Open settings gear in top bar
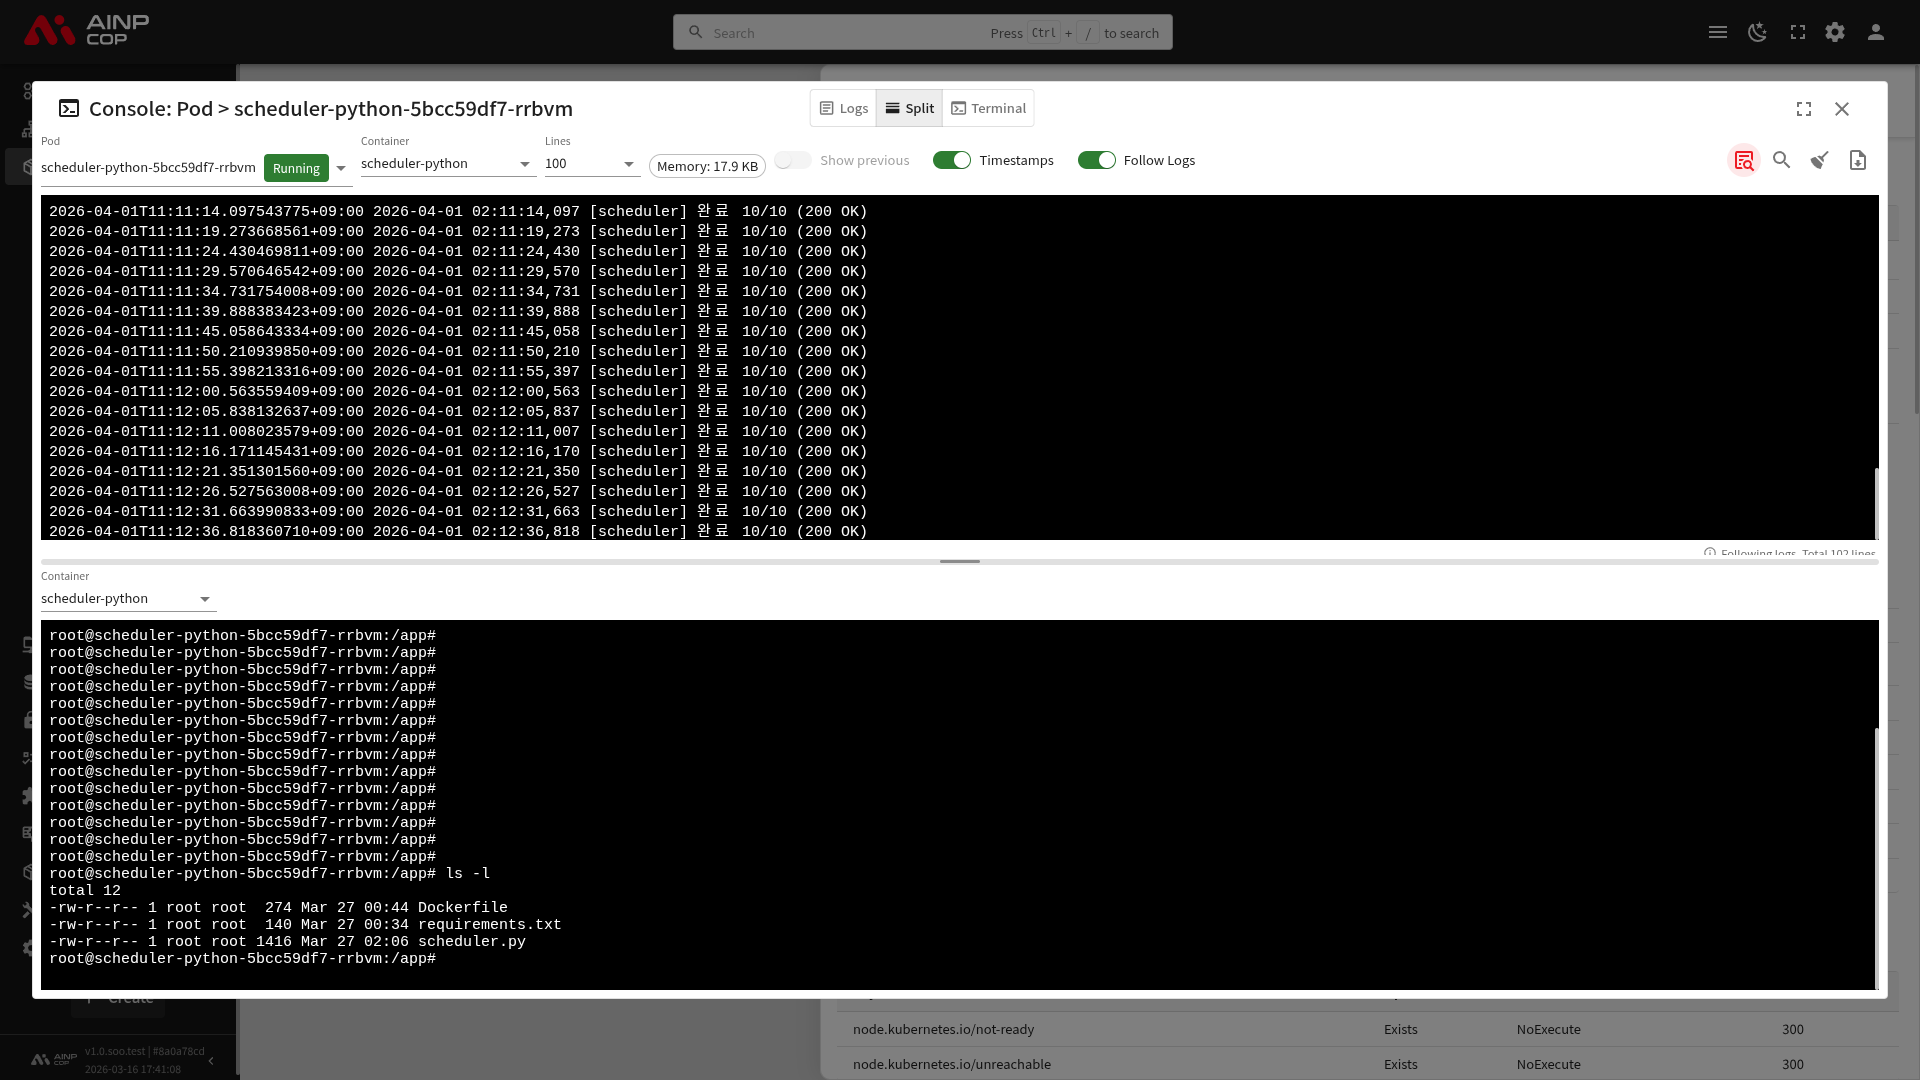 point(1834,33)
